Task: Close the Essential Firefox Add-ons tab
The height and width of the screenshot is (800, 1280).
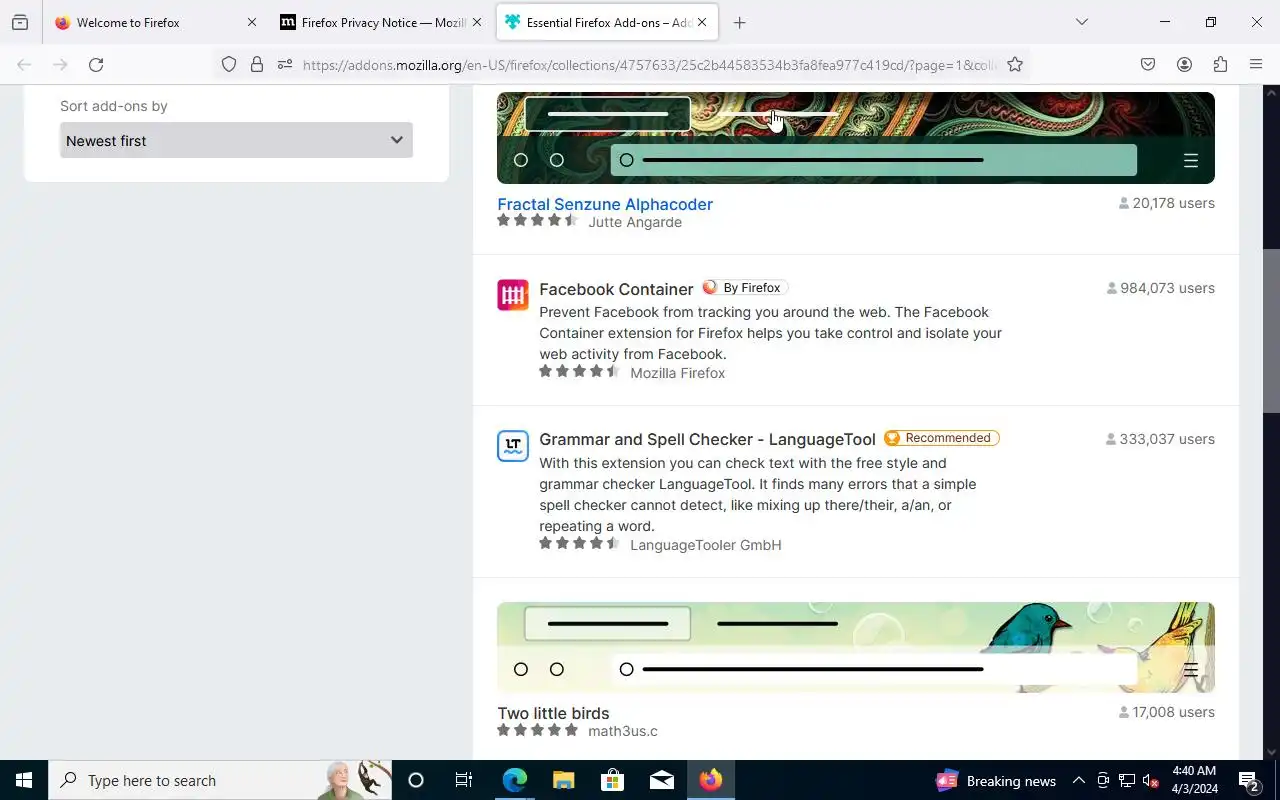Action: pyautogui.click(x=702, y=22)
